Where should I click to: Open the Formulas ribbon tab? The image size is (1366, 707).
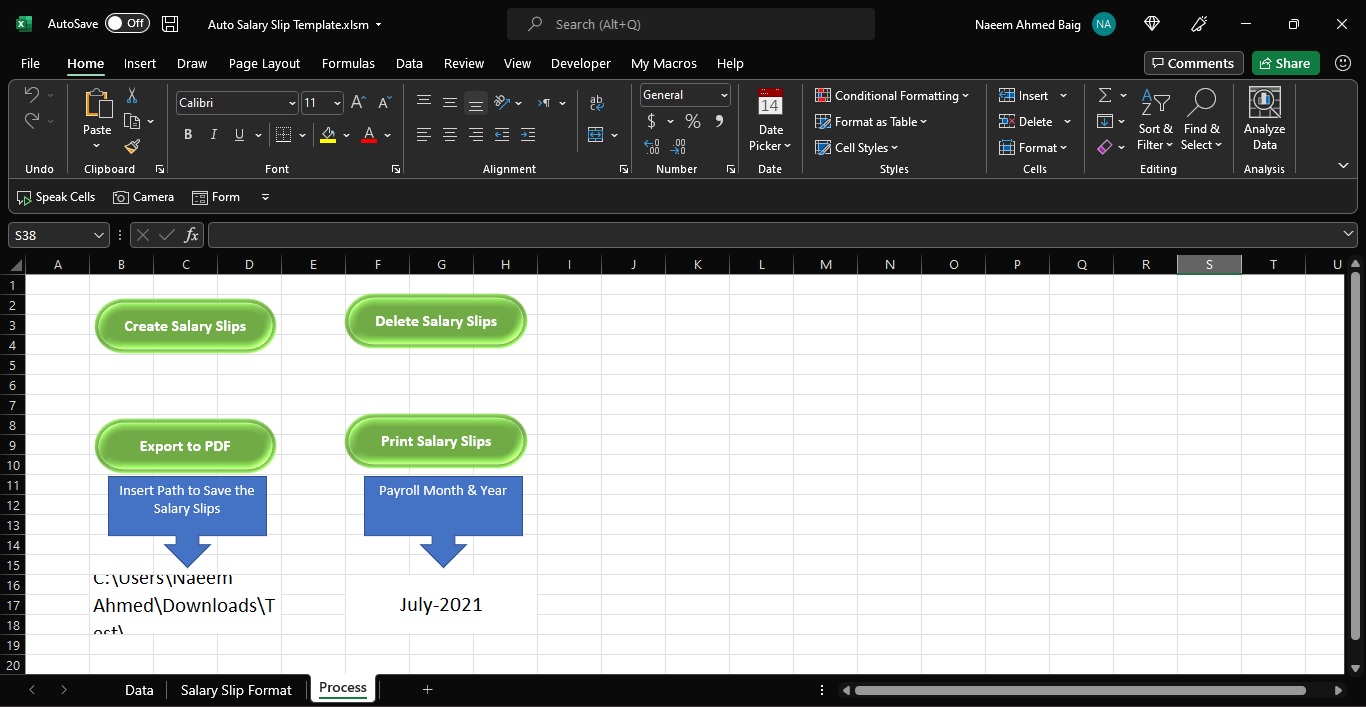pos(348,63)
